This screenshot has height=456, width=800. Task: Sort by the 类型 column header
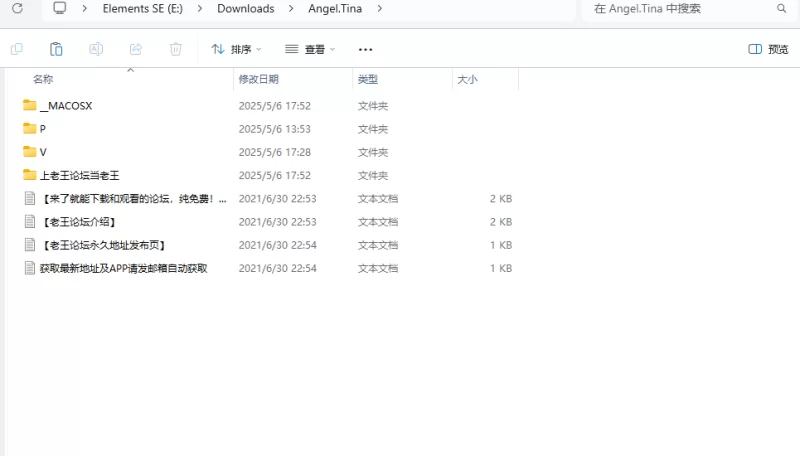[367, 79]
